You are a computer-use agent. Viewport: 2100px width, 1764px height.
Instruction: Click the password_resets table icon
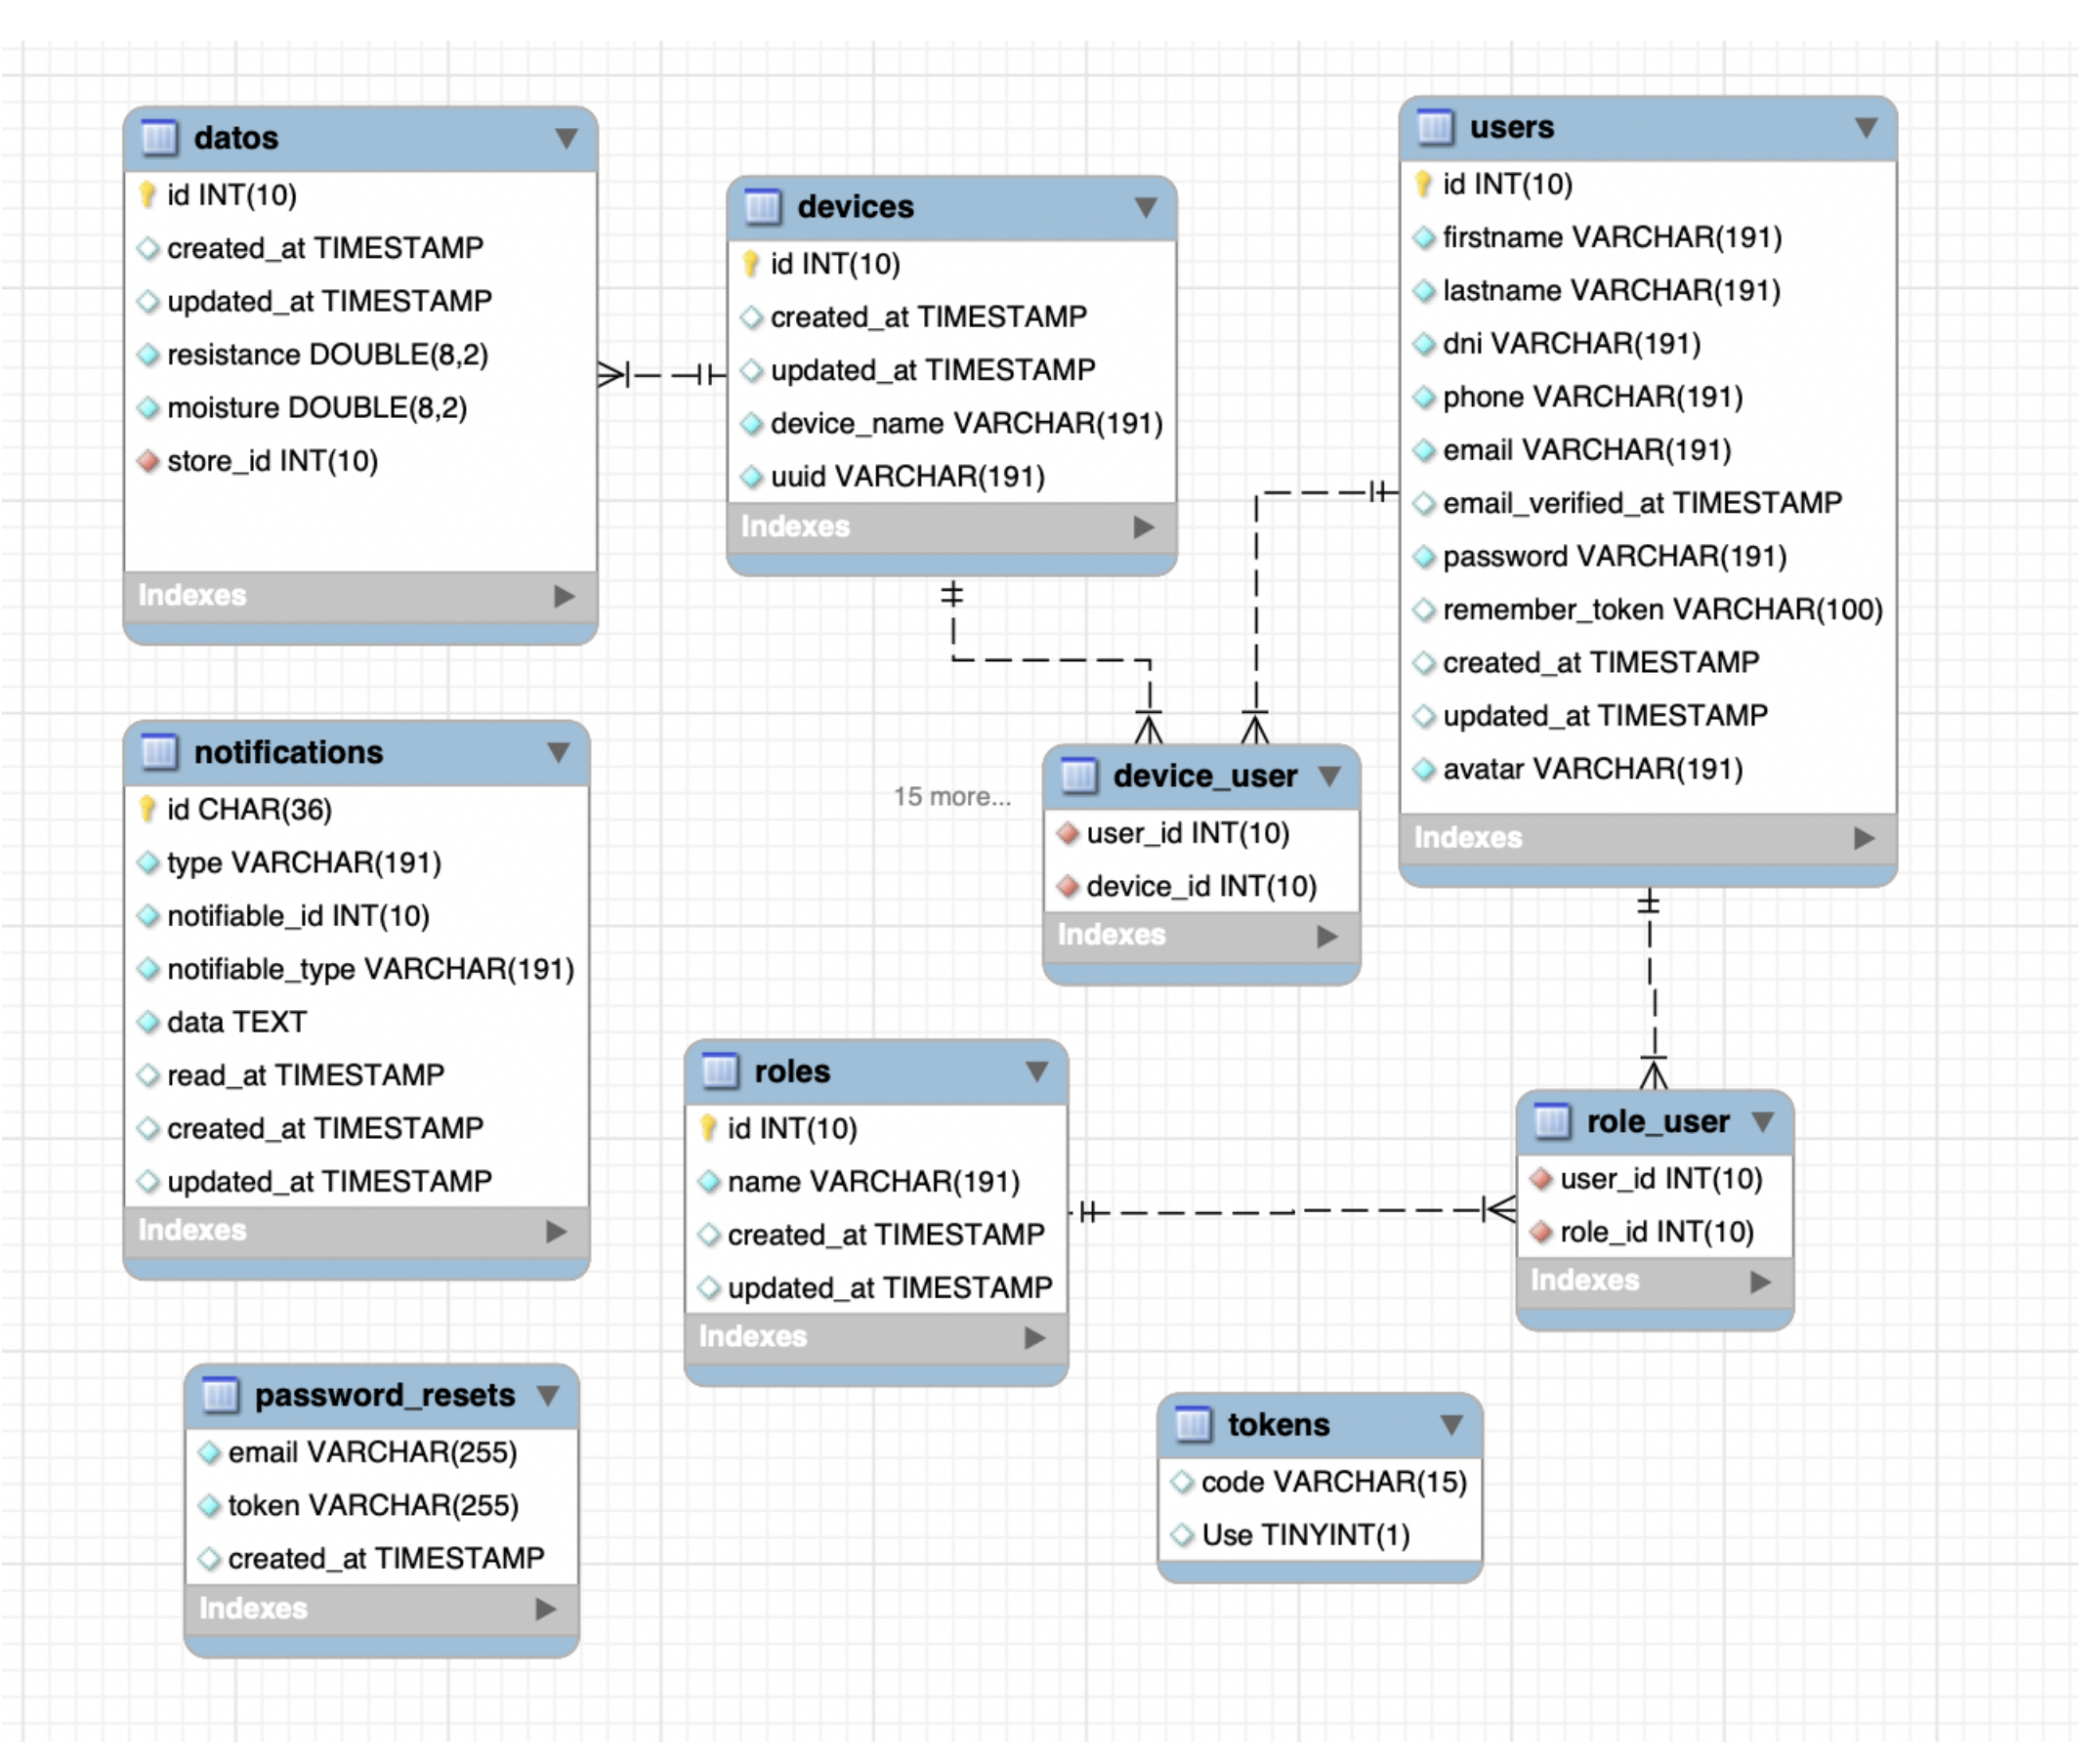(220, 1396)
